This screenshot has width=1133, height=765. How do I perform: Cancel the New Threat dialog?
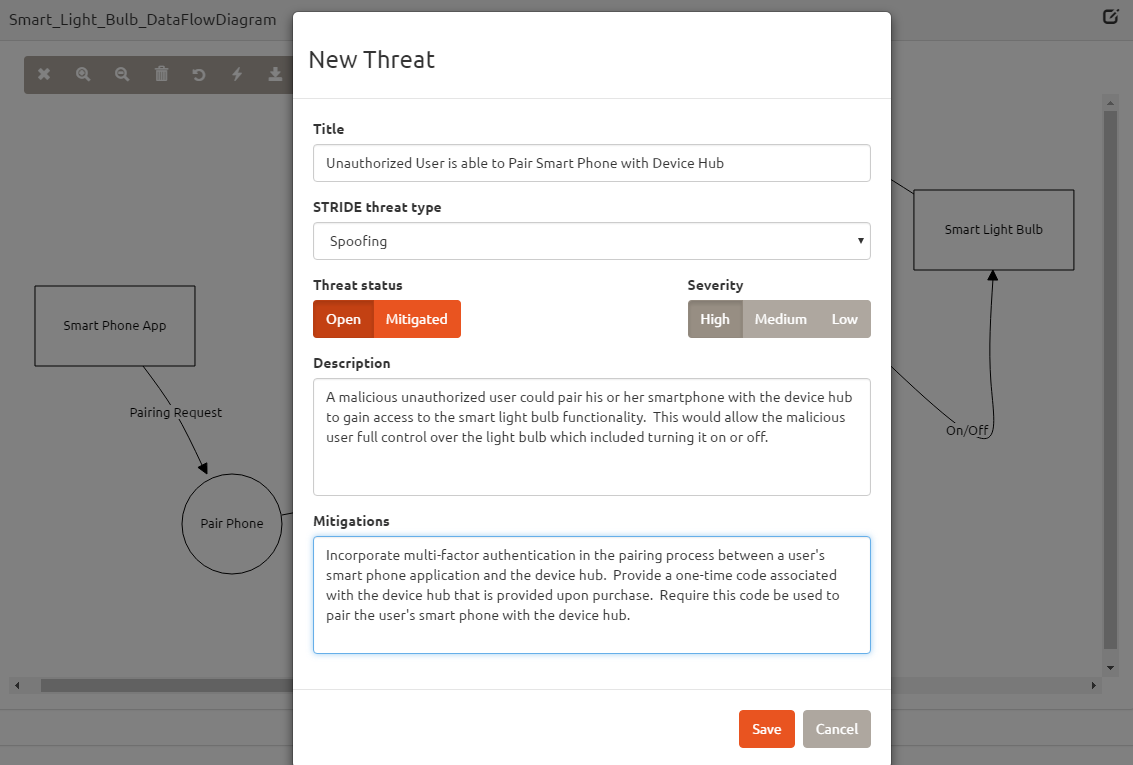coord(837,729)
